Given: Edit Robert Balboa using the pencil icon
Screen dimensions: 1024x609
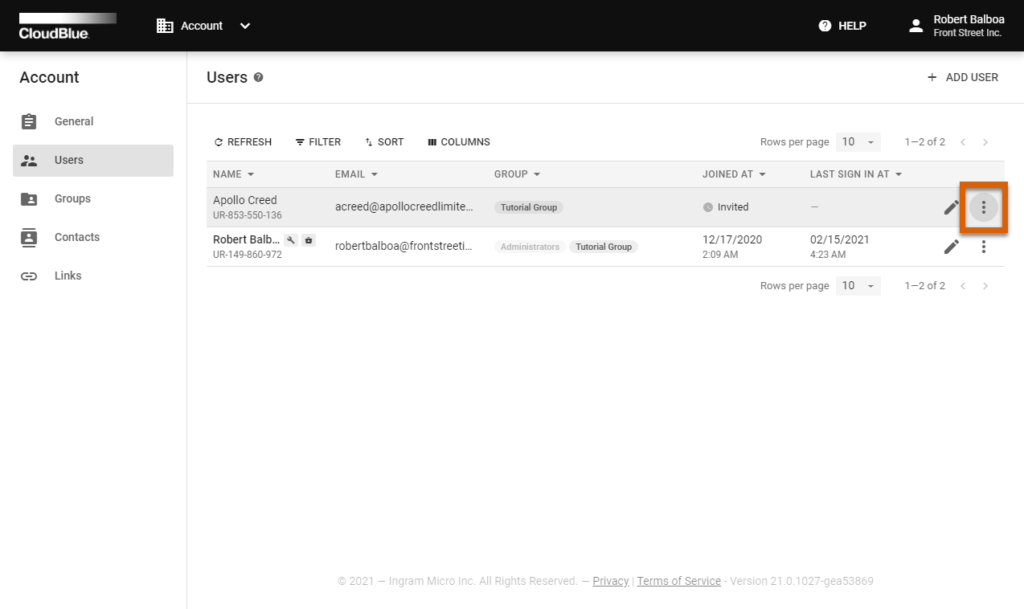Looking at the screenshot, I should (951, 245).
